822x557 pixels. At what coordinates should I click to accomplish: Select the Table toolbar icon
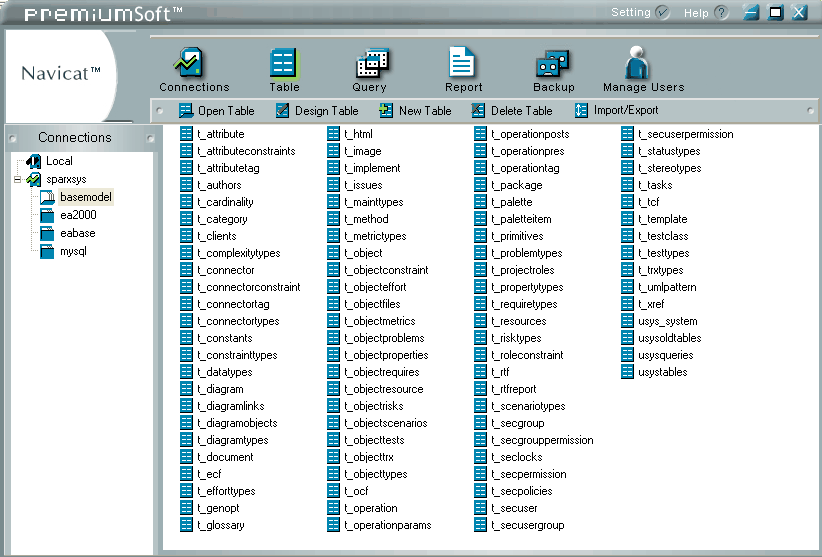[x=284, y=69]
